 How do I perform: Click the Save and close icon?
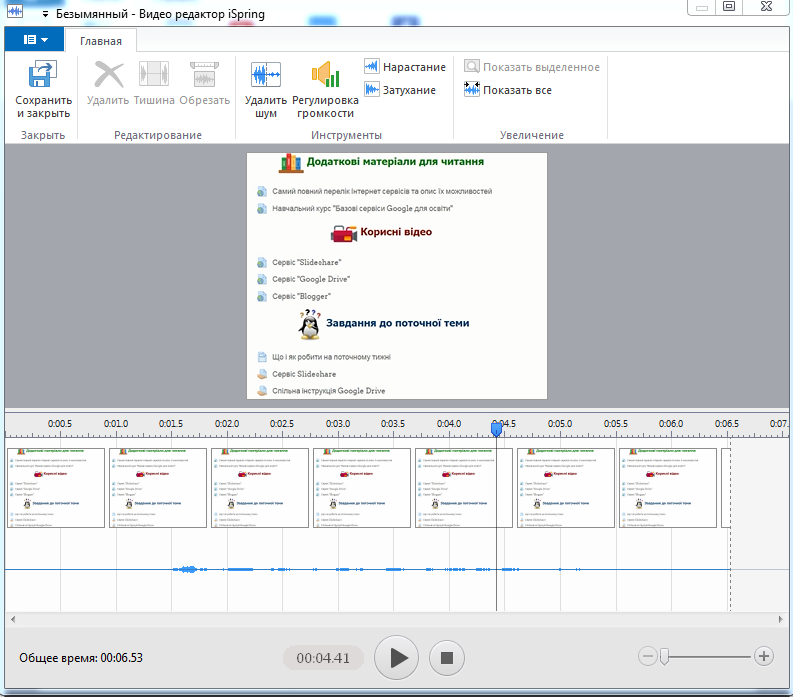[42, 74]
